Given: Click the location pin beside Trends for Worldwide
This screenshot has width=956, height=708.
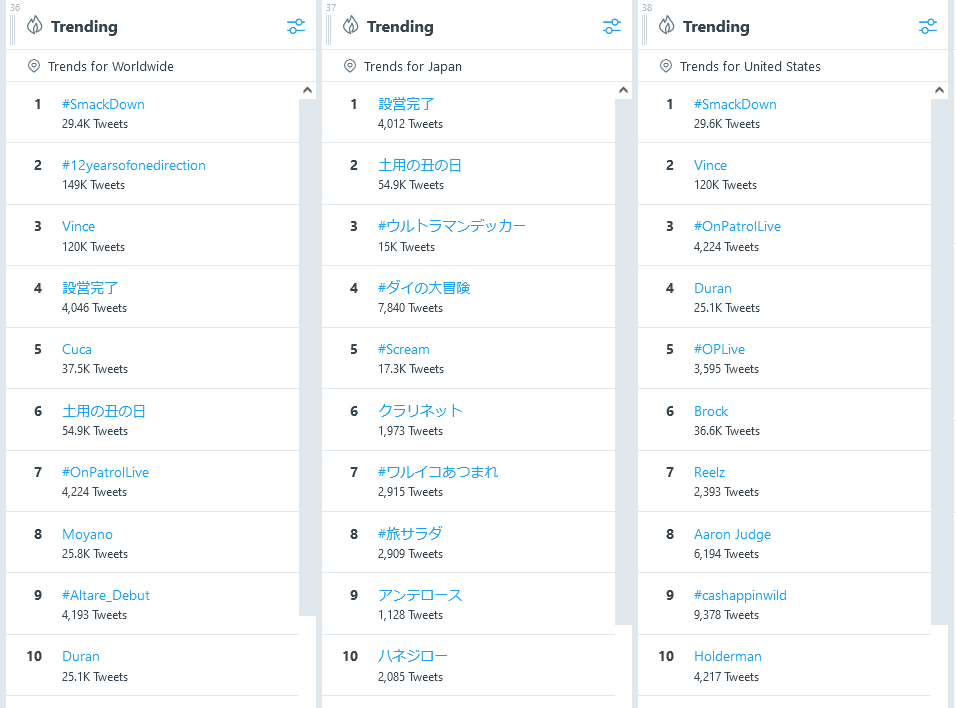Looking at the screenshot, I should (x=34, y=66).
